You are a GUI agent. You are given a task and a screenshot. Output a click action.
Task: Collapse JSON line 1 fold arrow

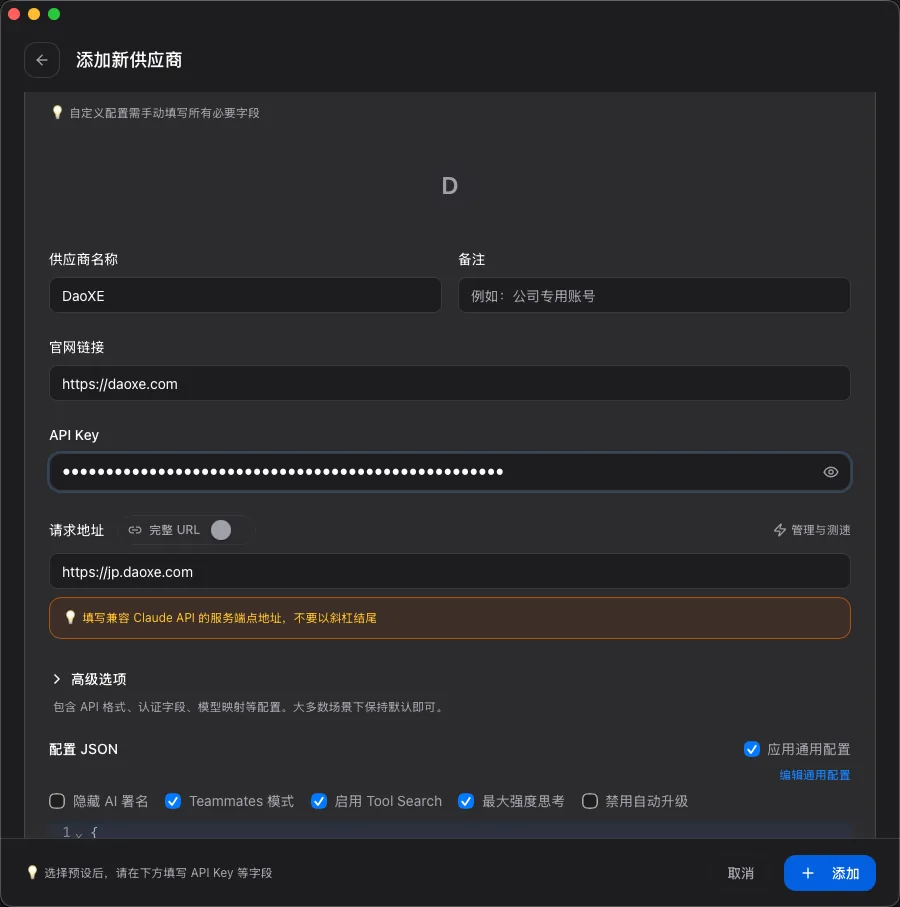click(79, 834)
